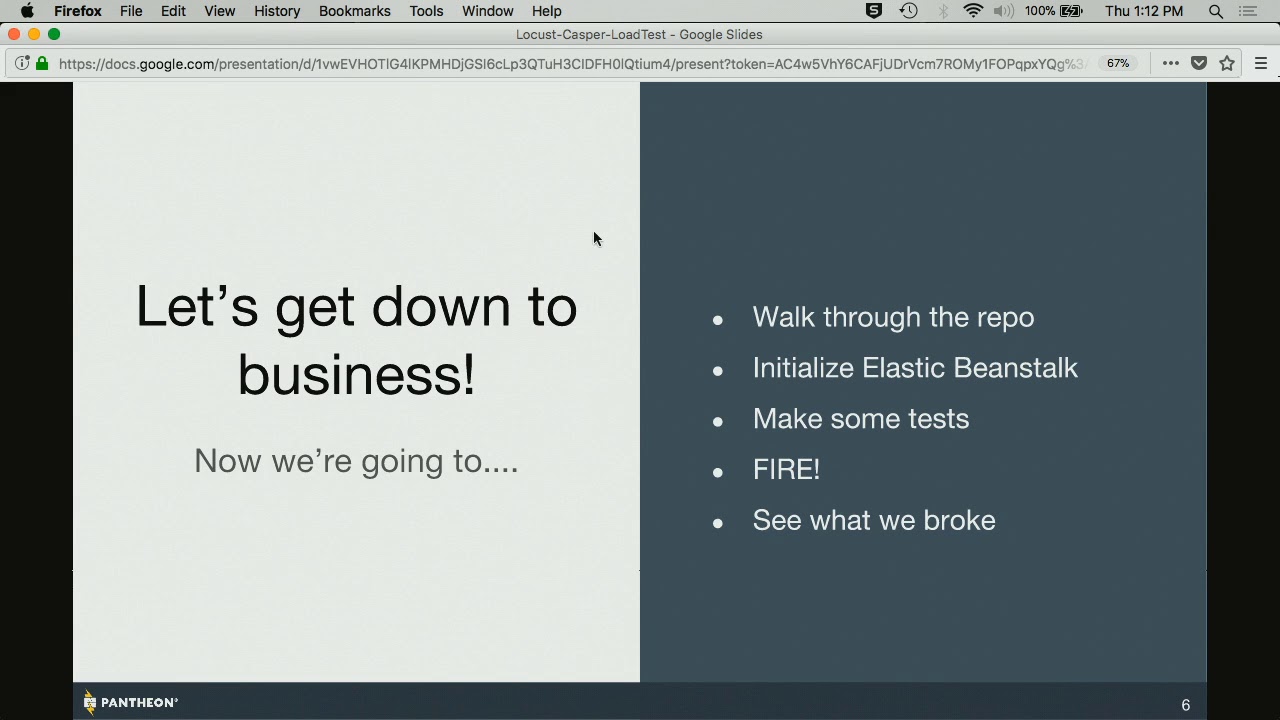The height and width of the screenshot is (720, 1280).
Task: Open the Firefox application menu
Action: [78, 11]
